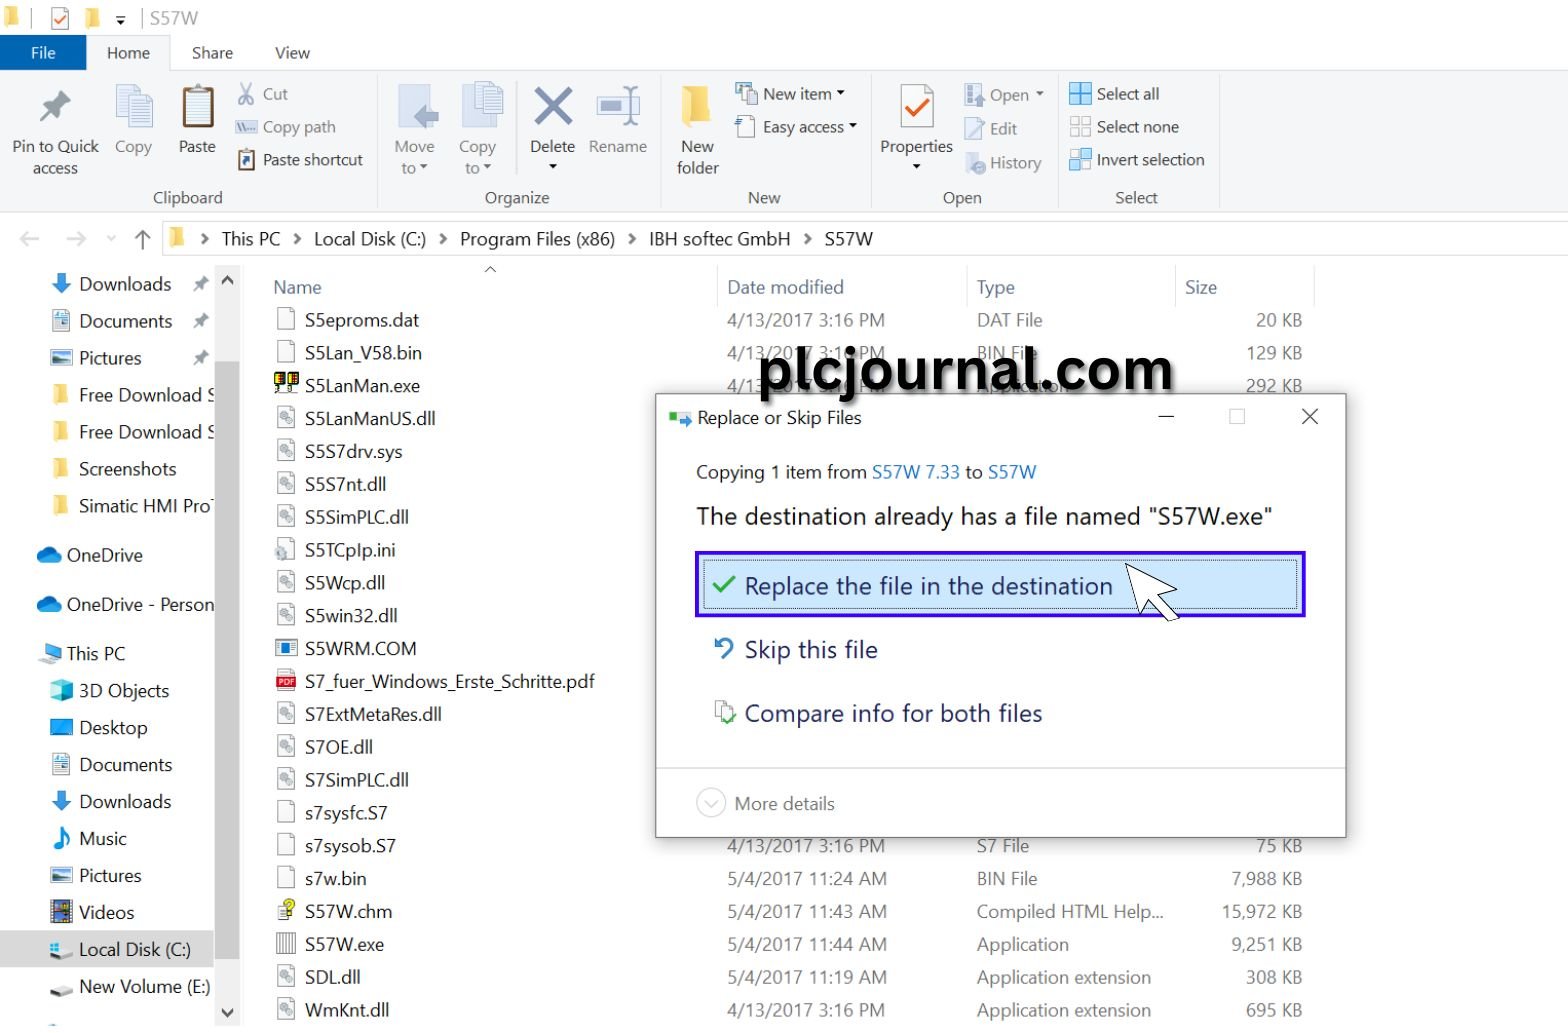Click Invert selection in ribbon

[1137, 160]
